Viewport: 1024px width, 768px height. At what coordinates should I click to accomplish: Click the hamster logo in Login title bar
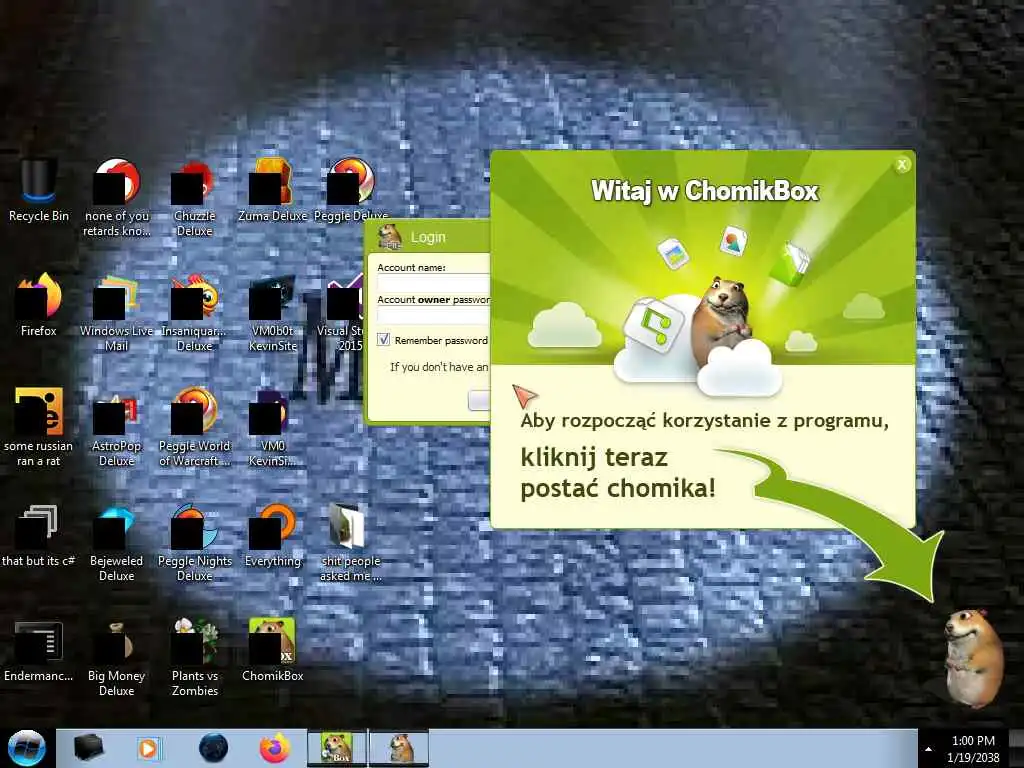click(390, 237)
